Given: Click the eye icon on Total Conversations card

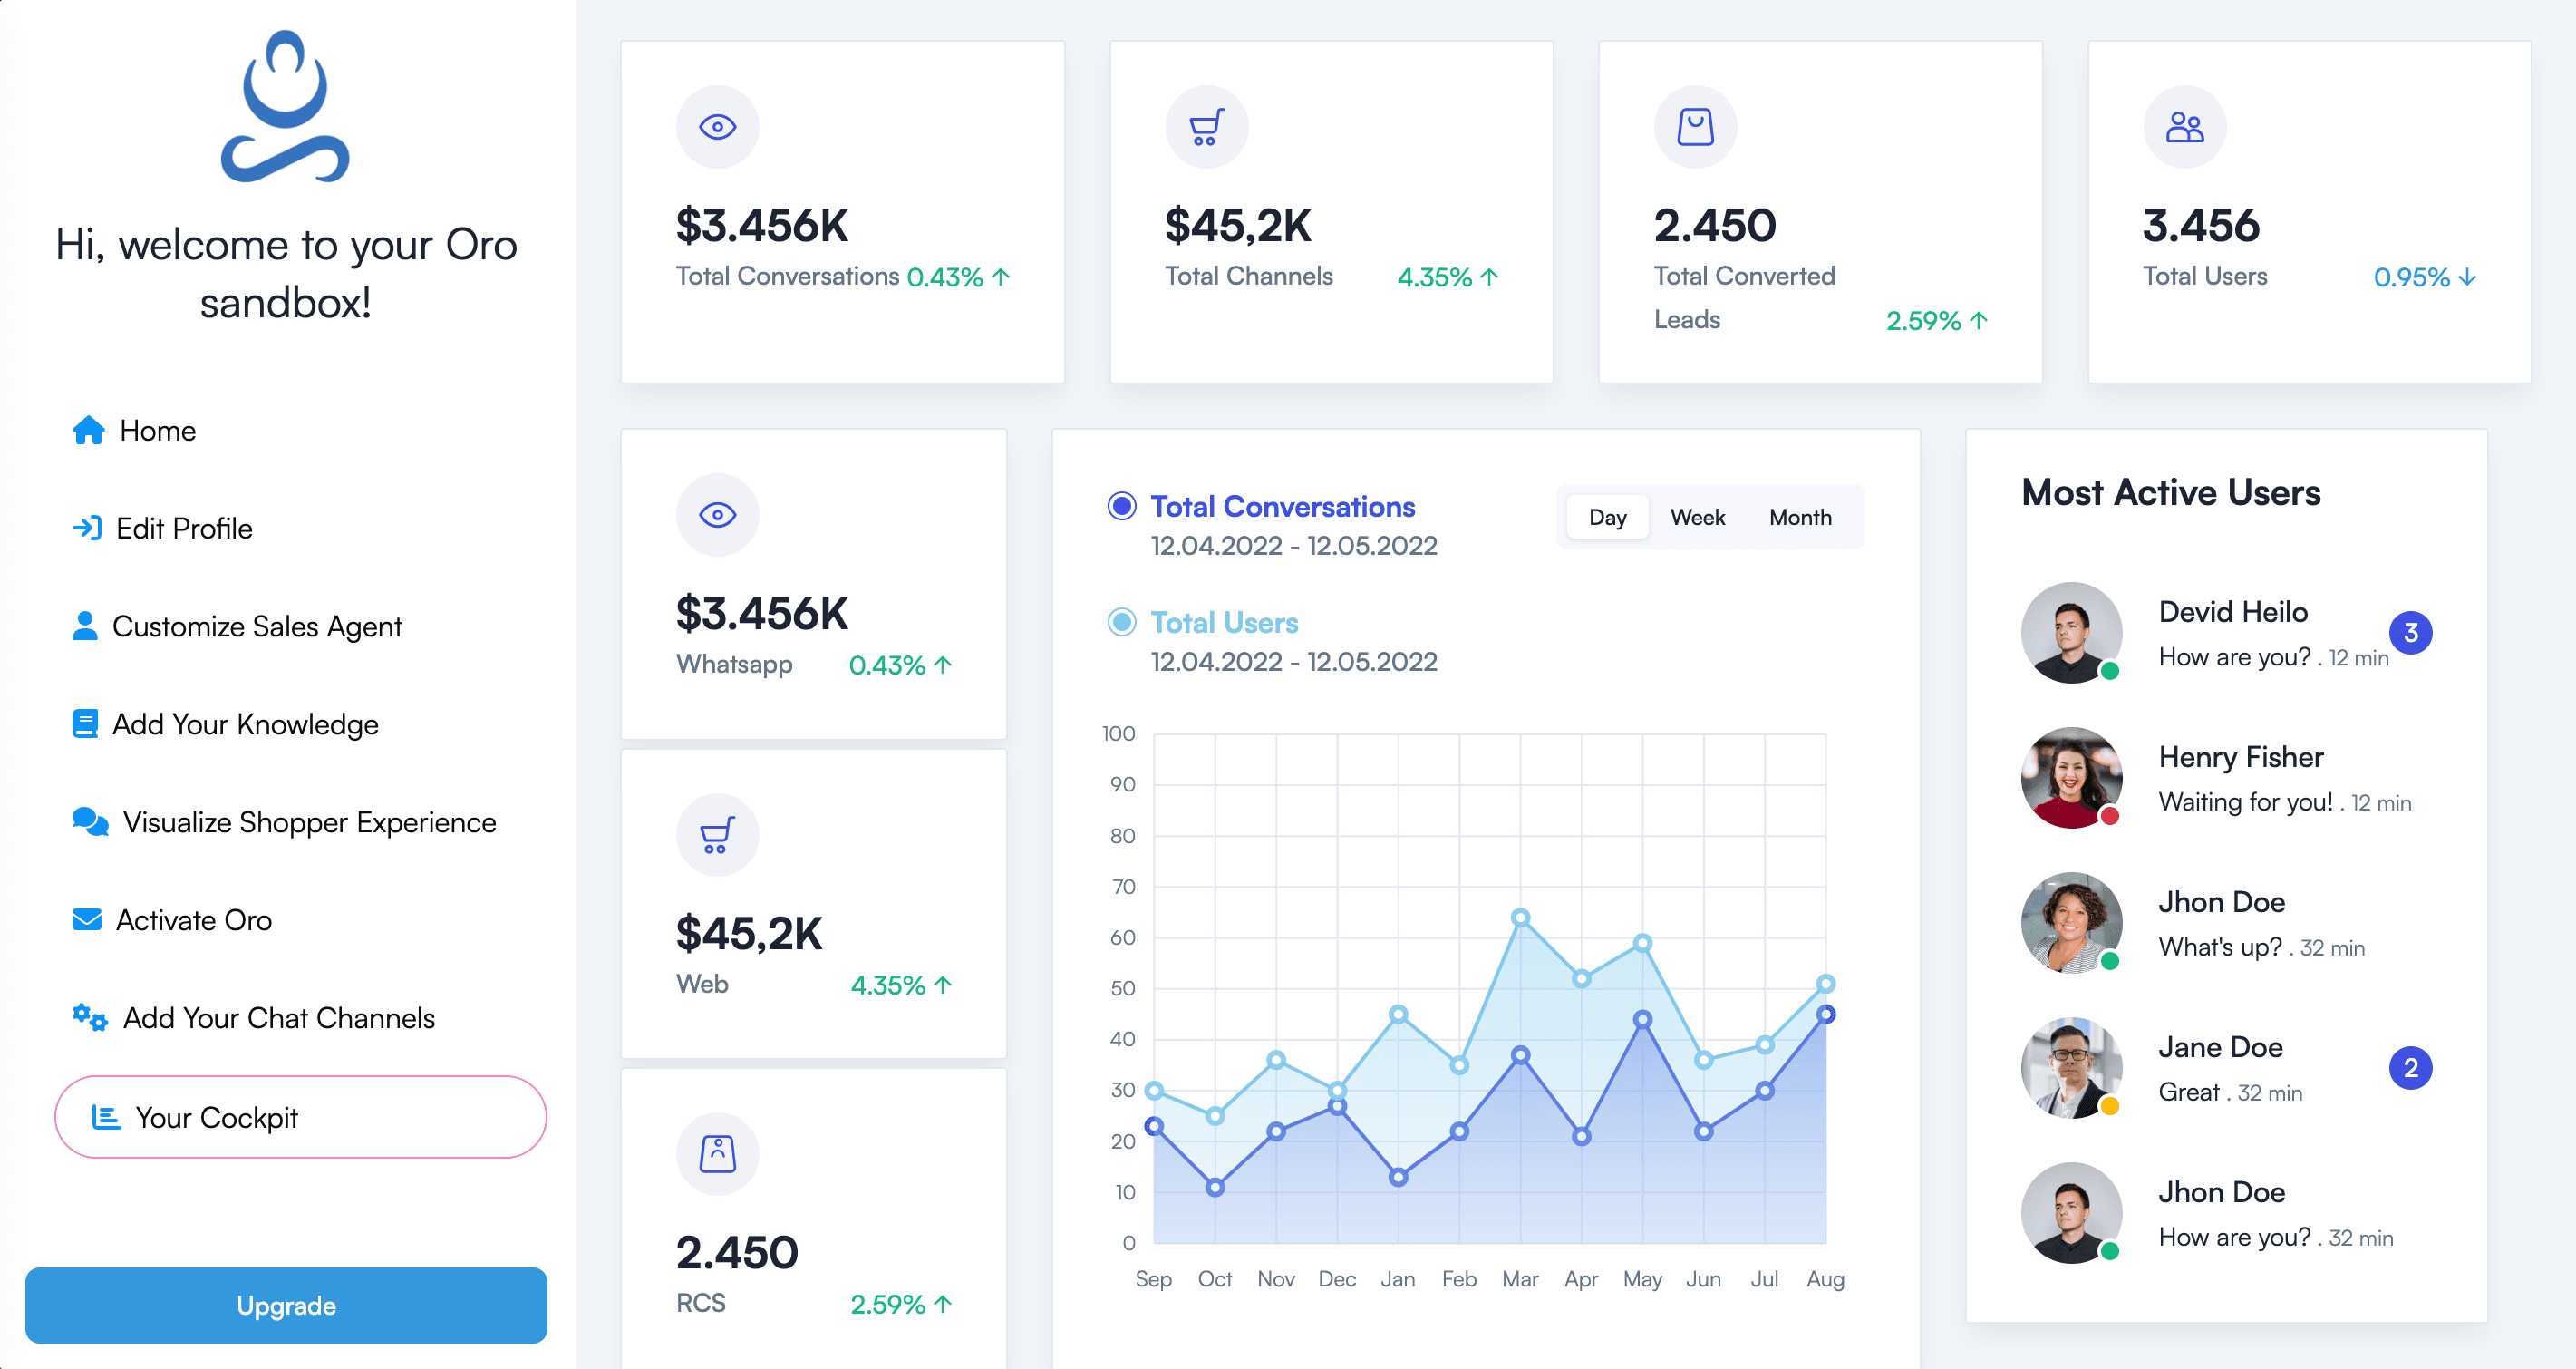Looking at the screenshot, I should pyautogui.click(x=717, y=126).
